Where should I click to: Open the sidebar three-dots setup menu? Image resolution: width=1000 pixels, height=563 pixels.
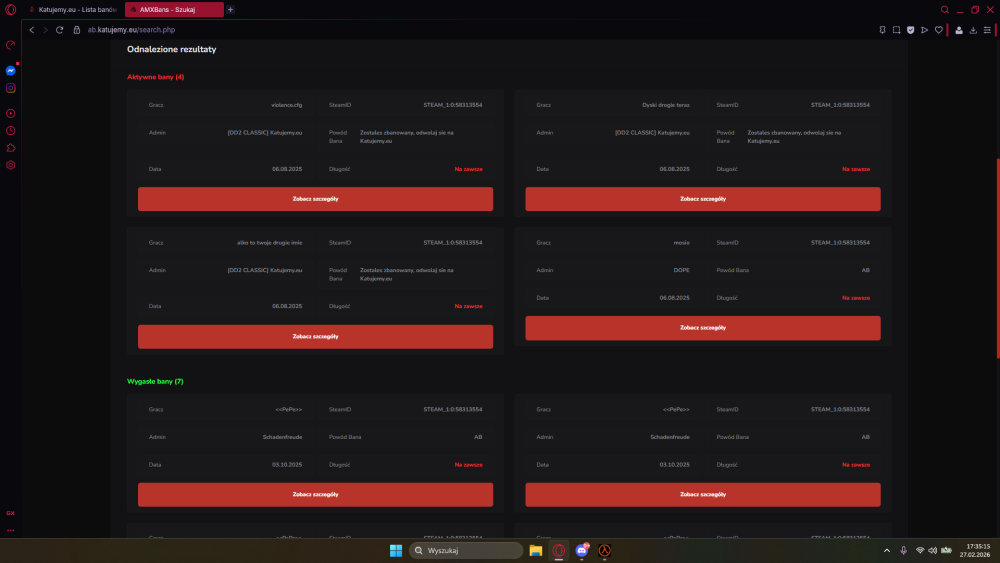(11, 530)
